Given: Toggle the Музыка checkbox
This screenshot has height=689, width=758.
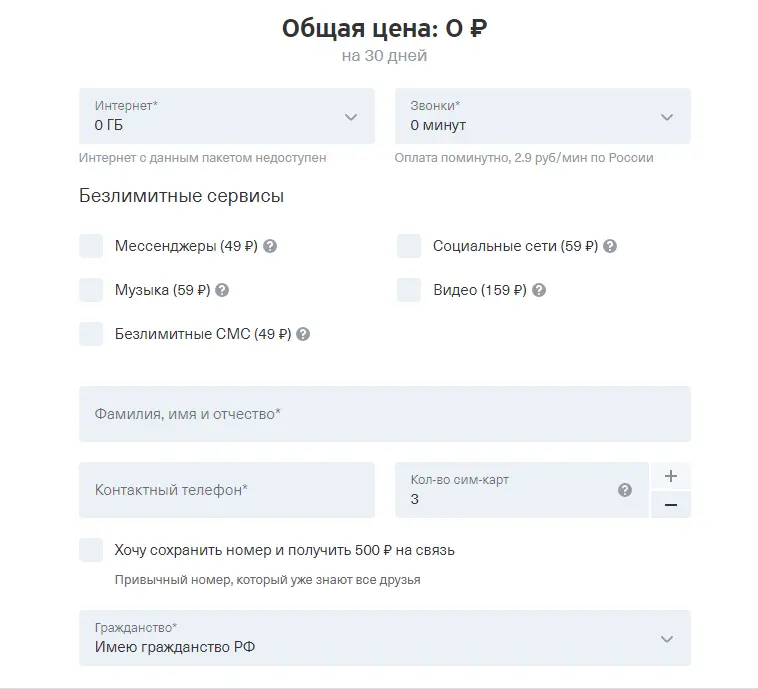Looking at the screenshot, I should [91, 290].
